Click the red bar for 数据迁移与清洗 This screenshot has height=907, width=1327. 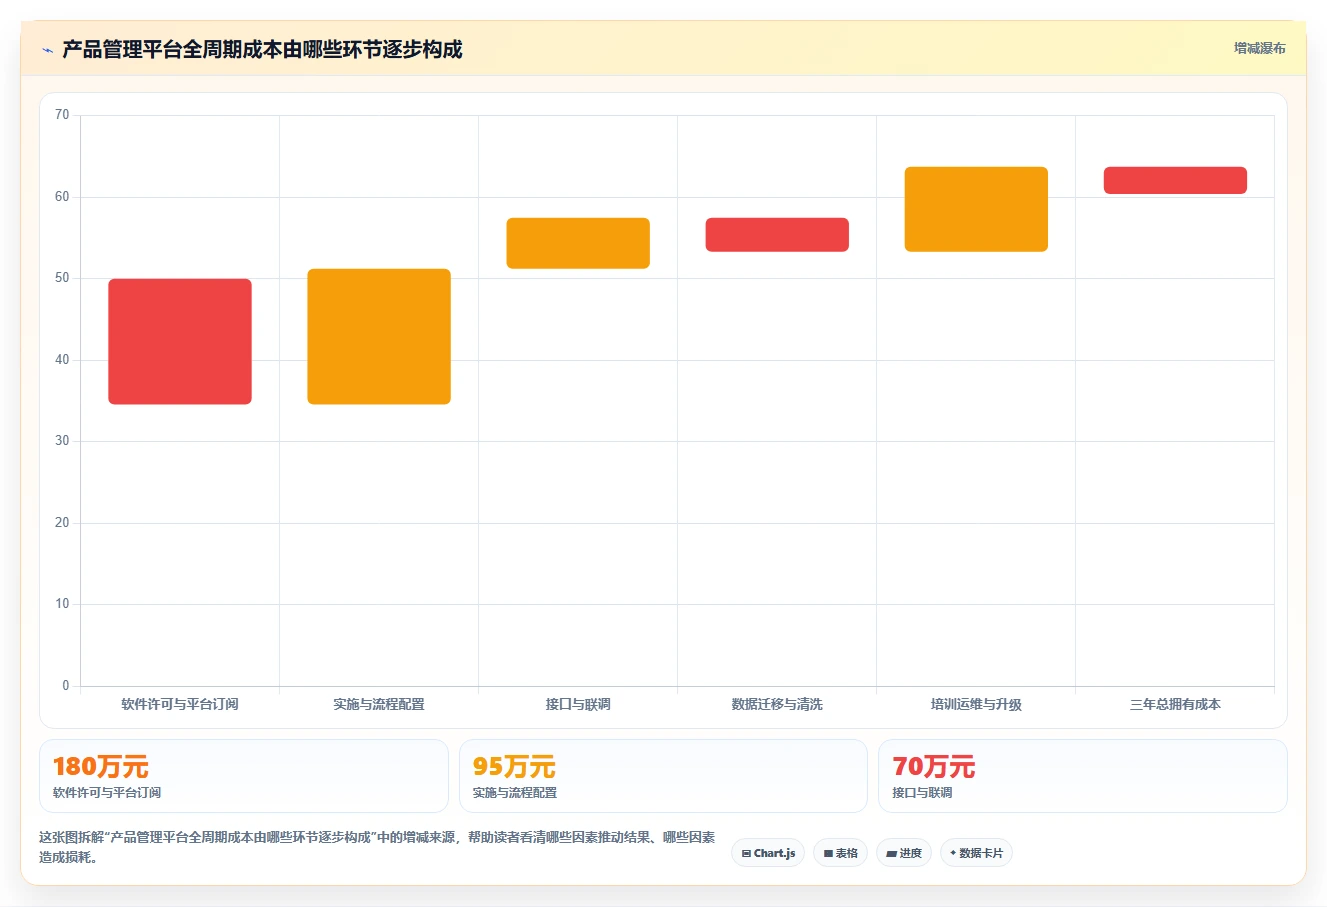pyautogui.click(x=777, y=235)
